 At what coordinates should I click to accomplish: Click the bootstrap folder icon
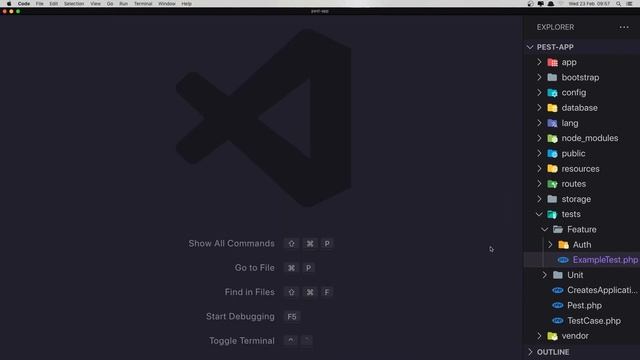coord(552,78)
